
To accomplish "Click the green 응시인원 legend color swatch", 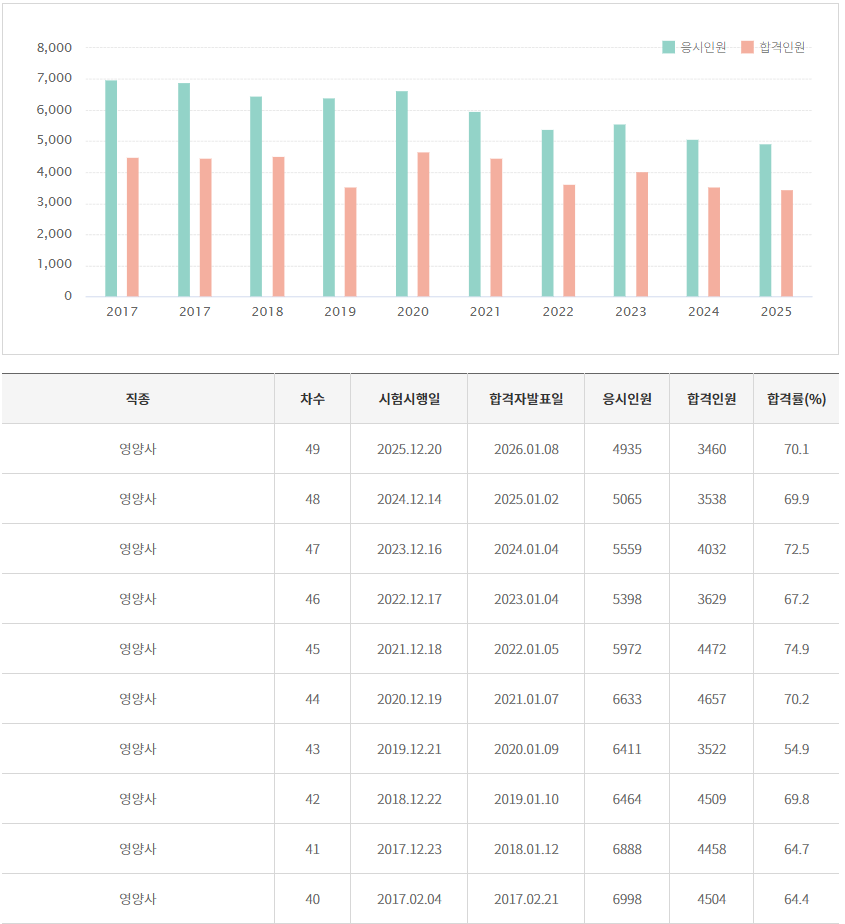I will 668,47.
